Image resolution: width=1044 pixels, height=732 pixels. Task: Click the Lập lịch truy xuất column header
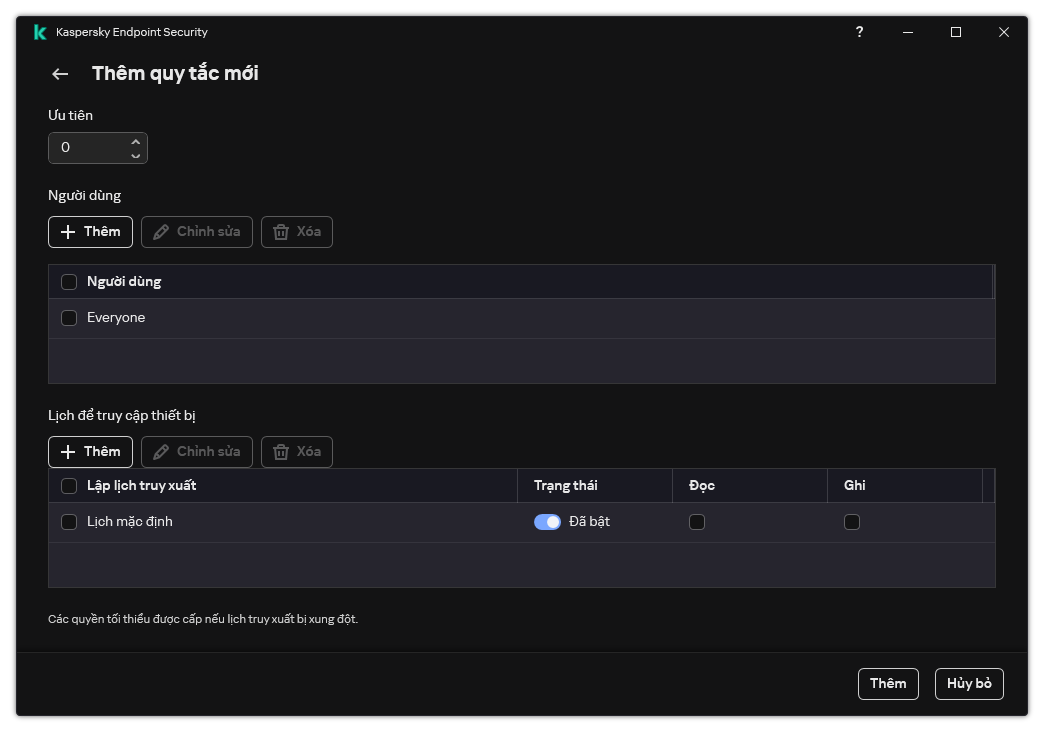[x=141, y=486]
